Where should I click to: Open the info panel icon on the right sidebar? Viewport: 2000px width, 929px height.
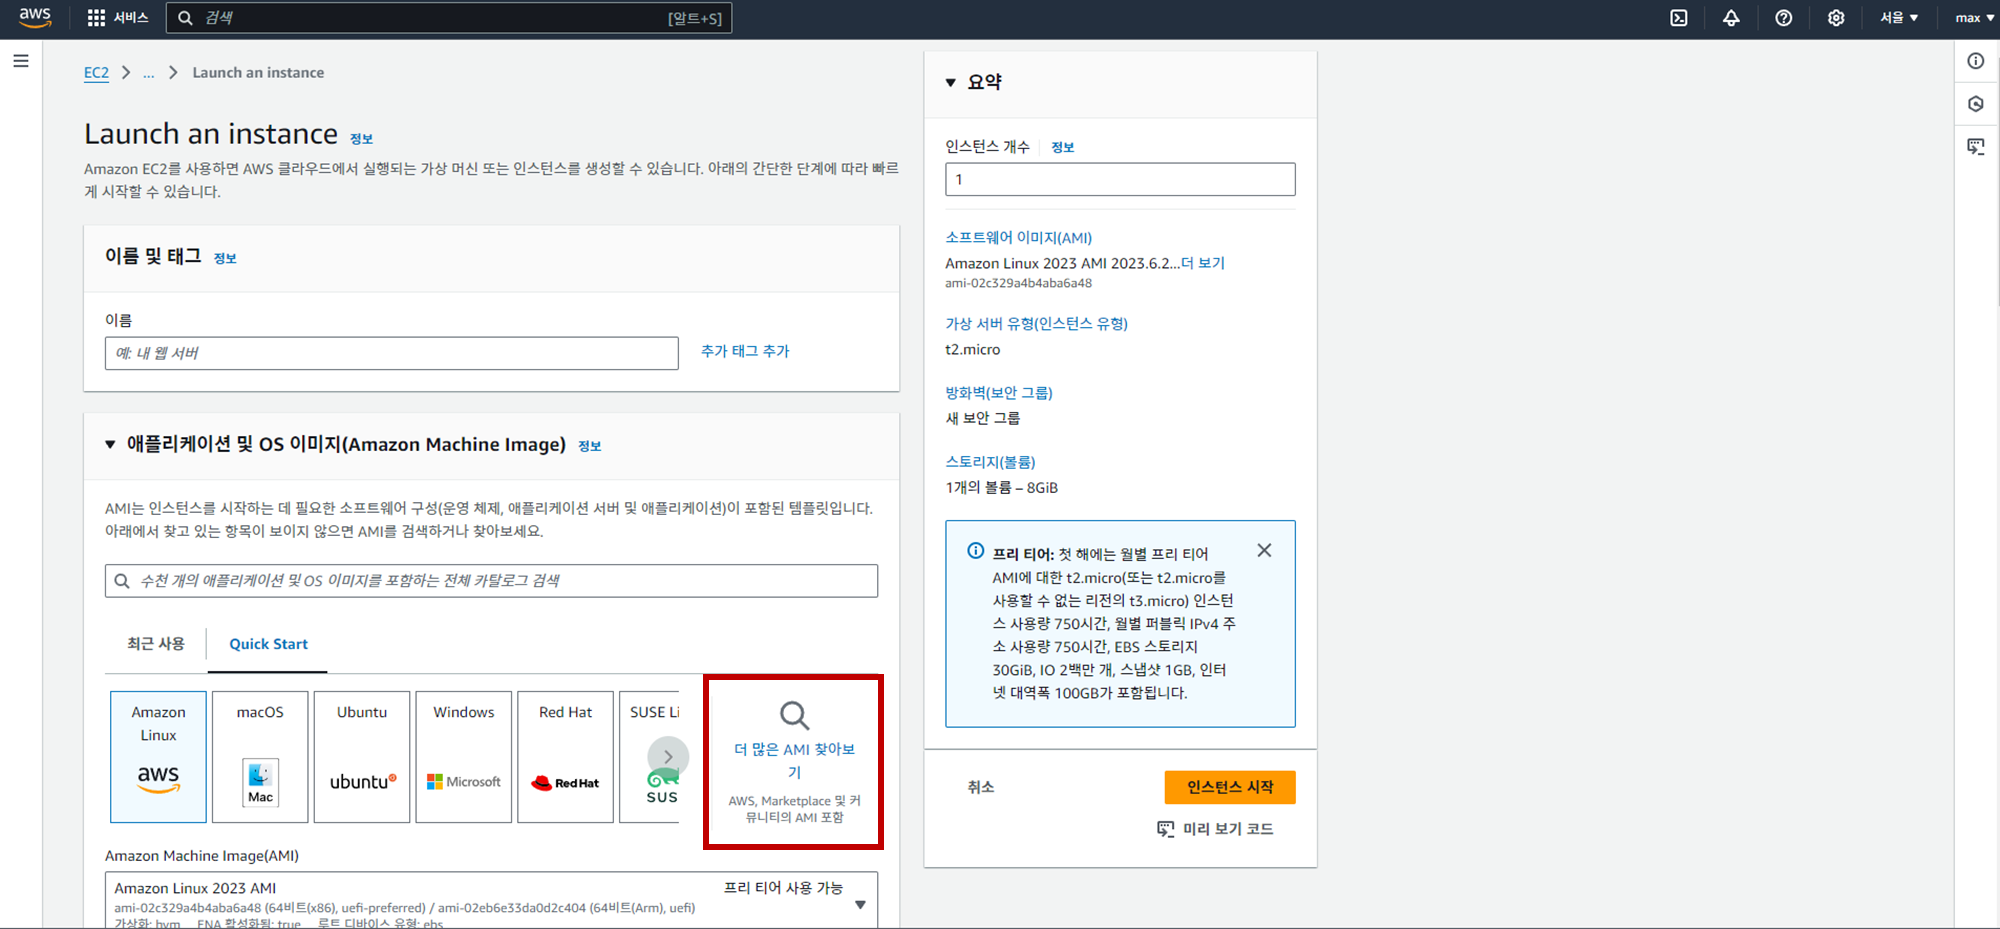[1976, 61]
